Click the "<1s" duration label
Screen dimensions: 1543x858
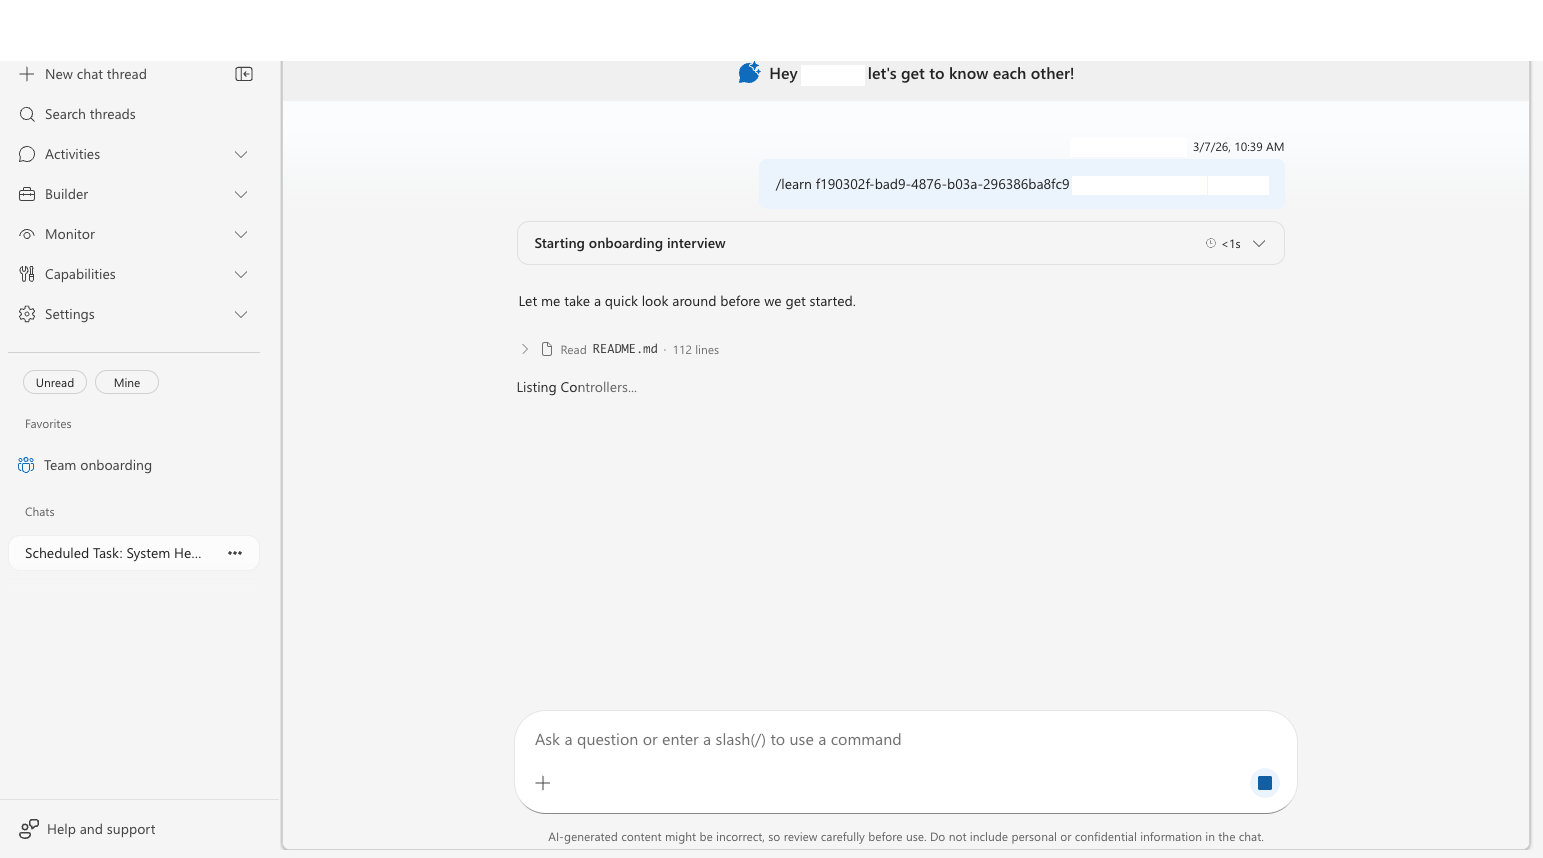click(1231, 244)
